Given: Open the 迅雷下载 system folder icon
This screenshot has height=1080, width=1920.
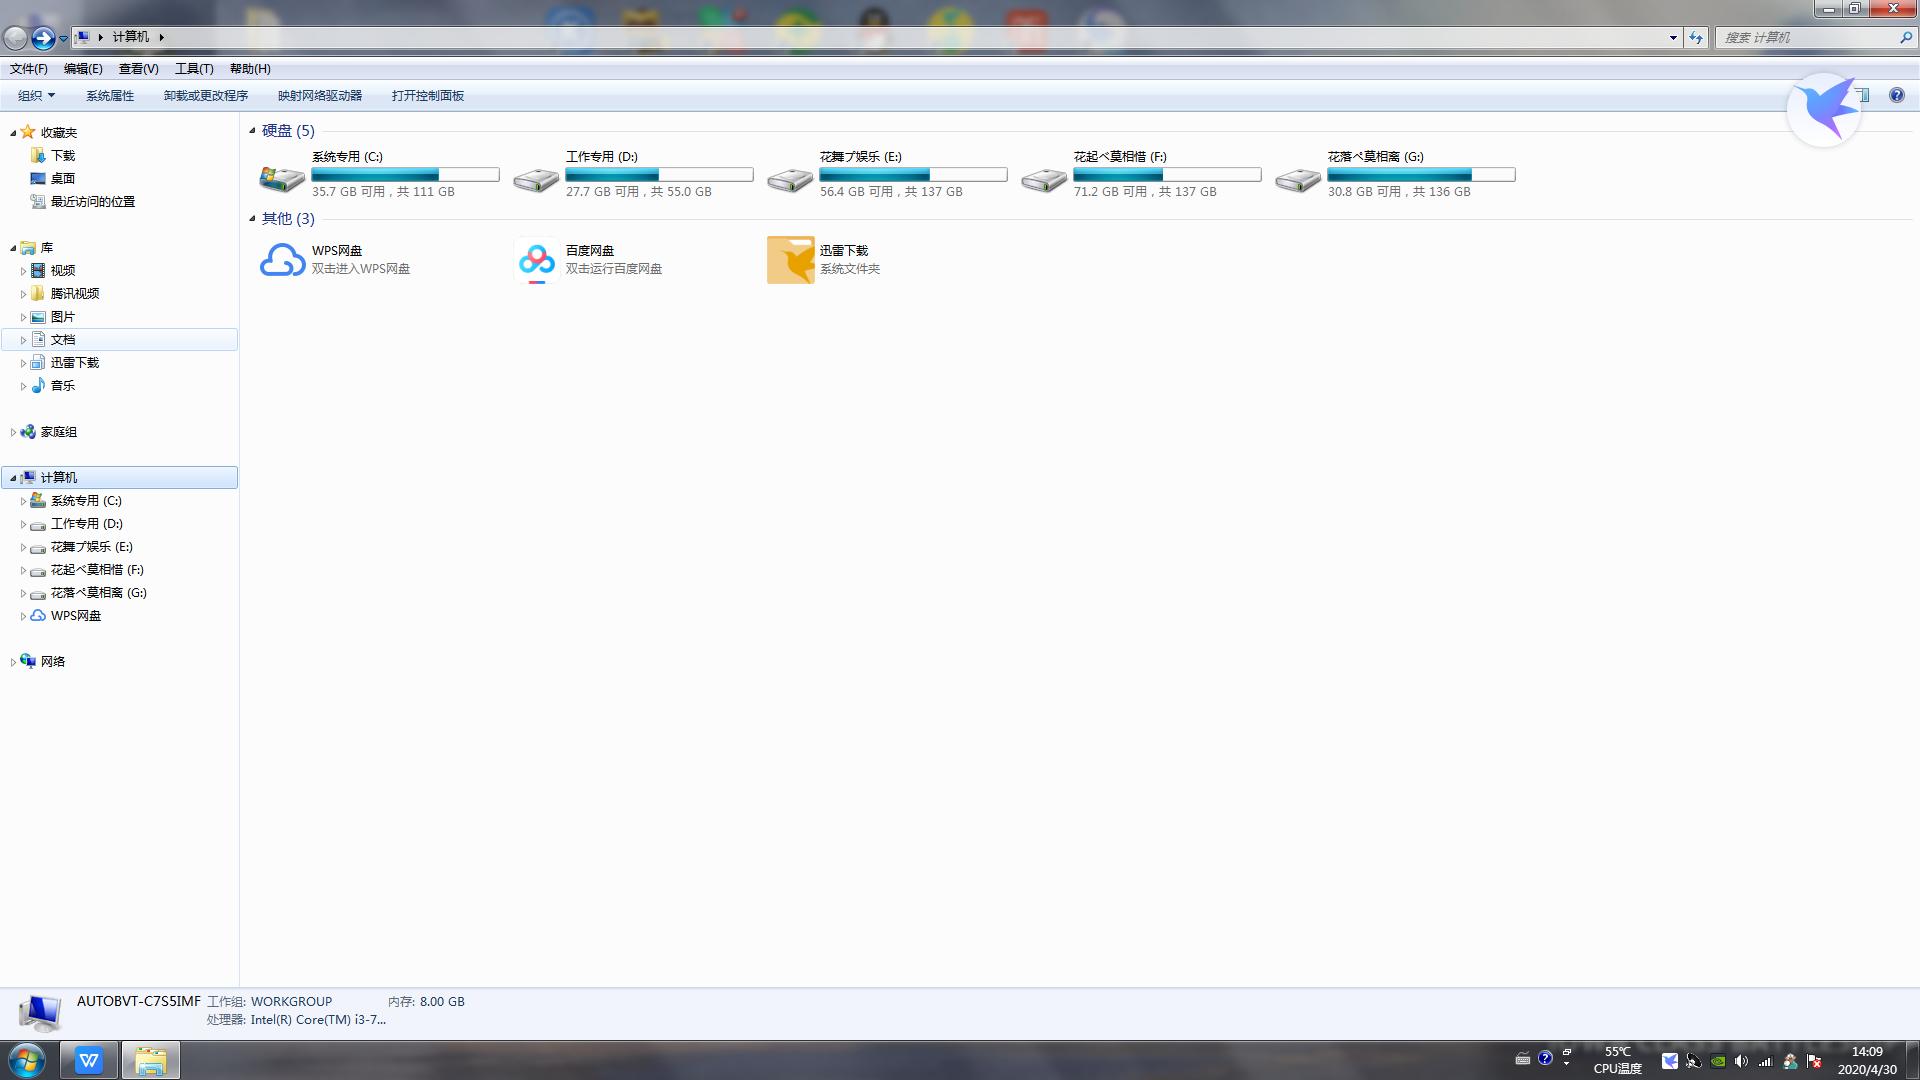Looking at the screenshot, I should 790,260.
